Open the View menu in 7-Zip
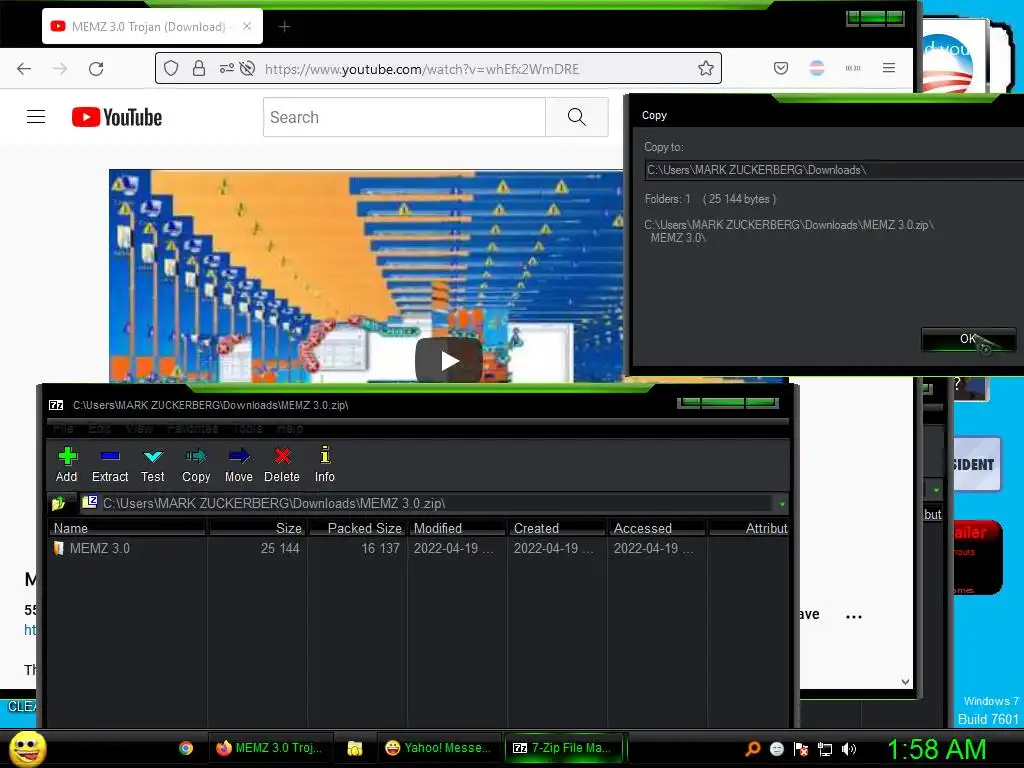Image resolution: width=1024 pixels, height=768 pixels. click(139, 428)
